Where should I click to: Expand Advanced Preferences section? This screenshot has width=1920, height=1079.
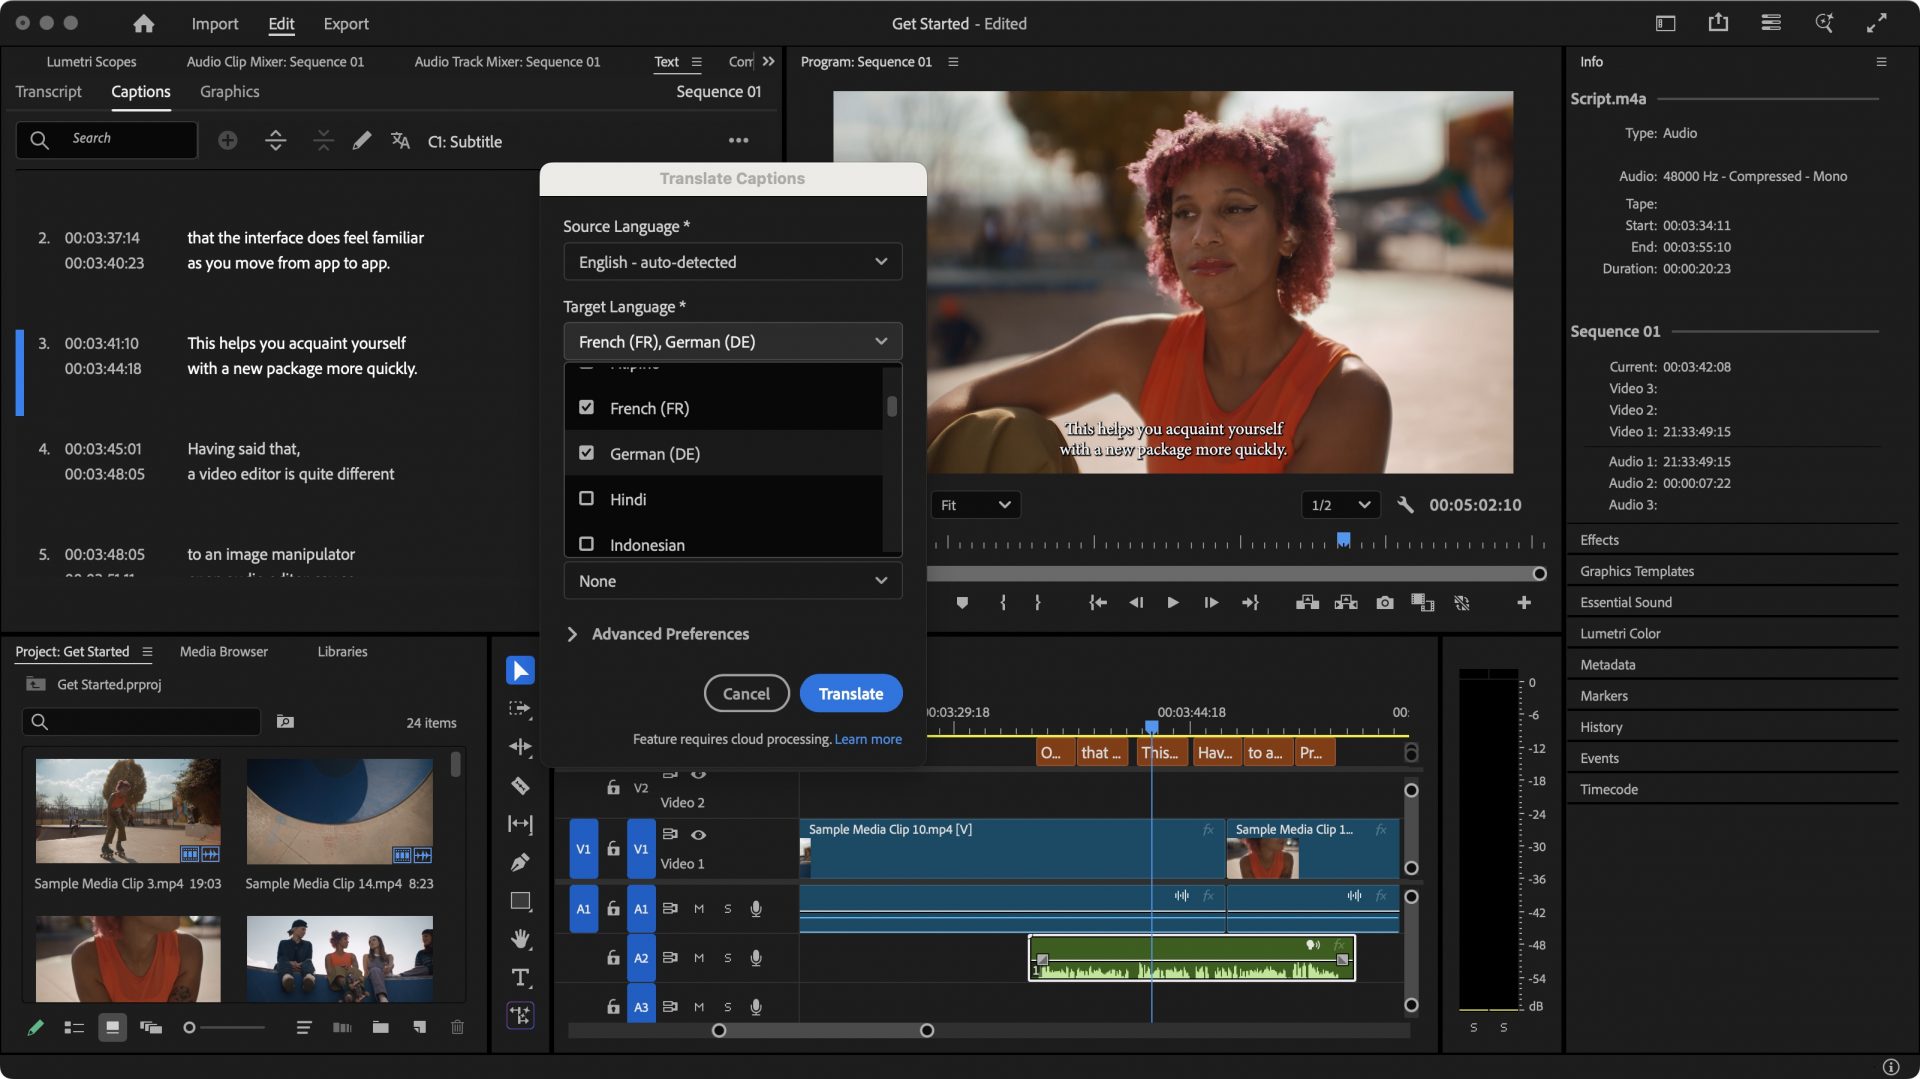pos(660,634)
